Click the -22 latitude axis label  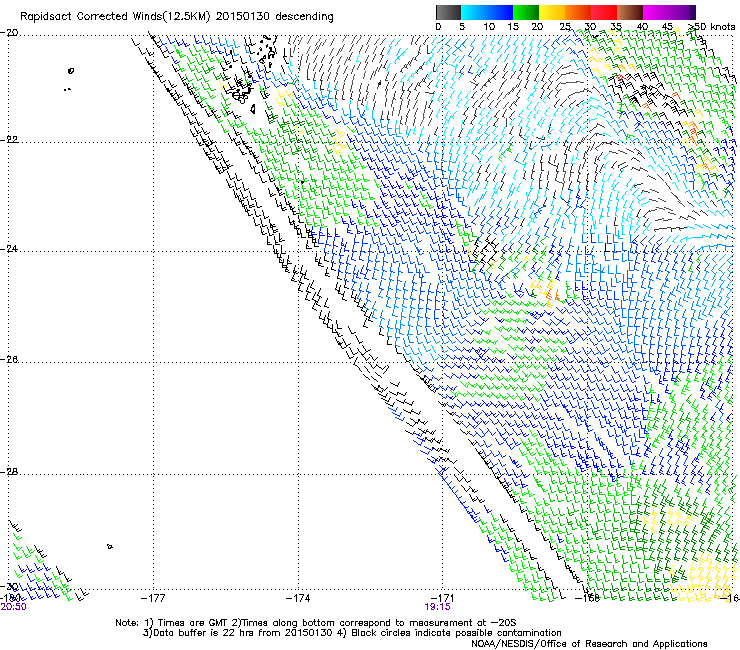10,140
